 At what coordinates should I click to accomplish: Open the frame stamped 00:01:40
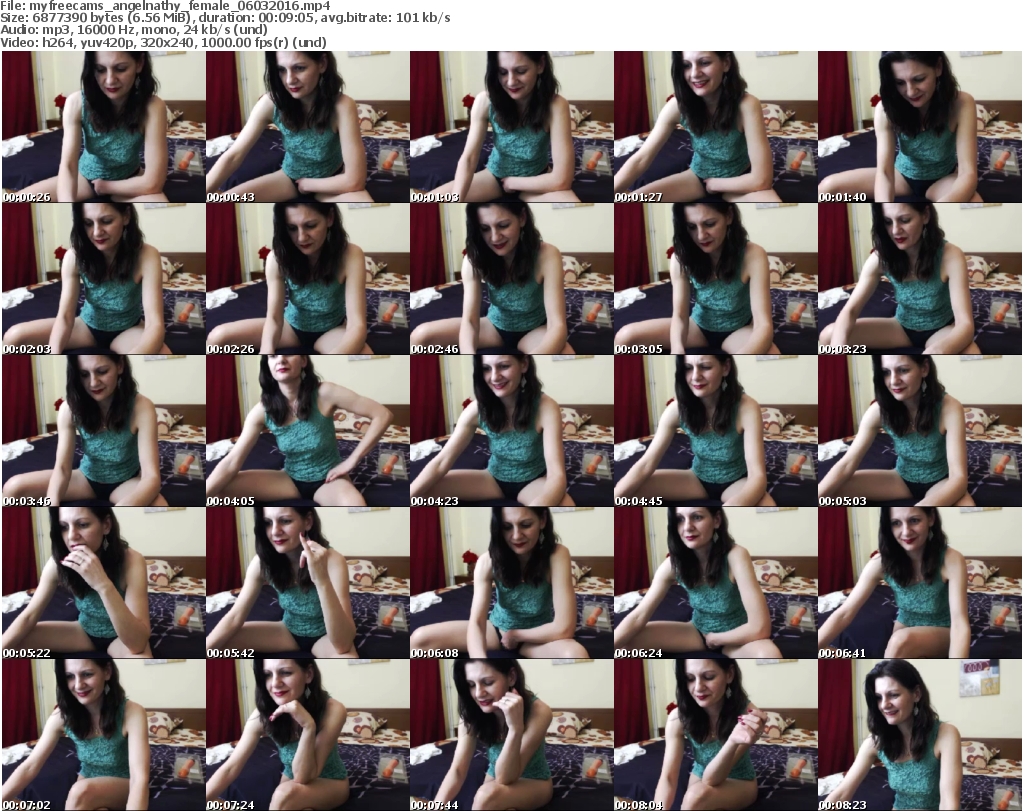pyautogui.click(x=920, y=127)
